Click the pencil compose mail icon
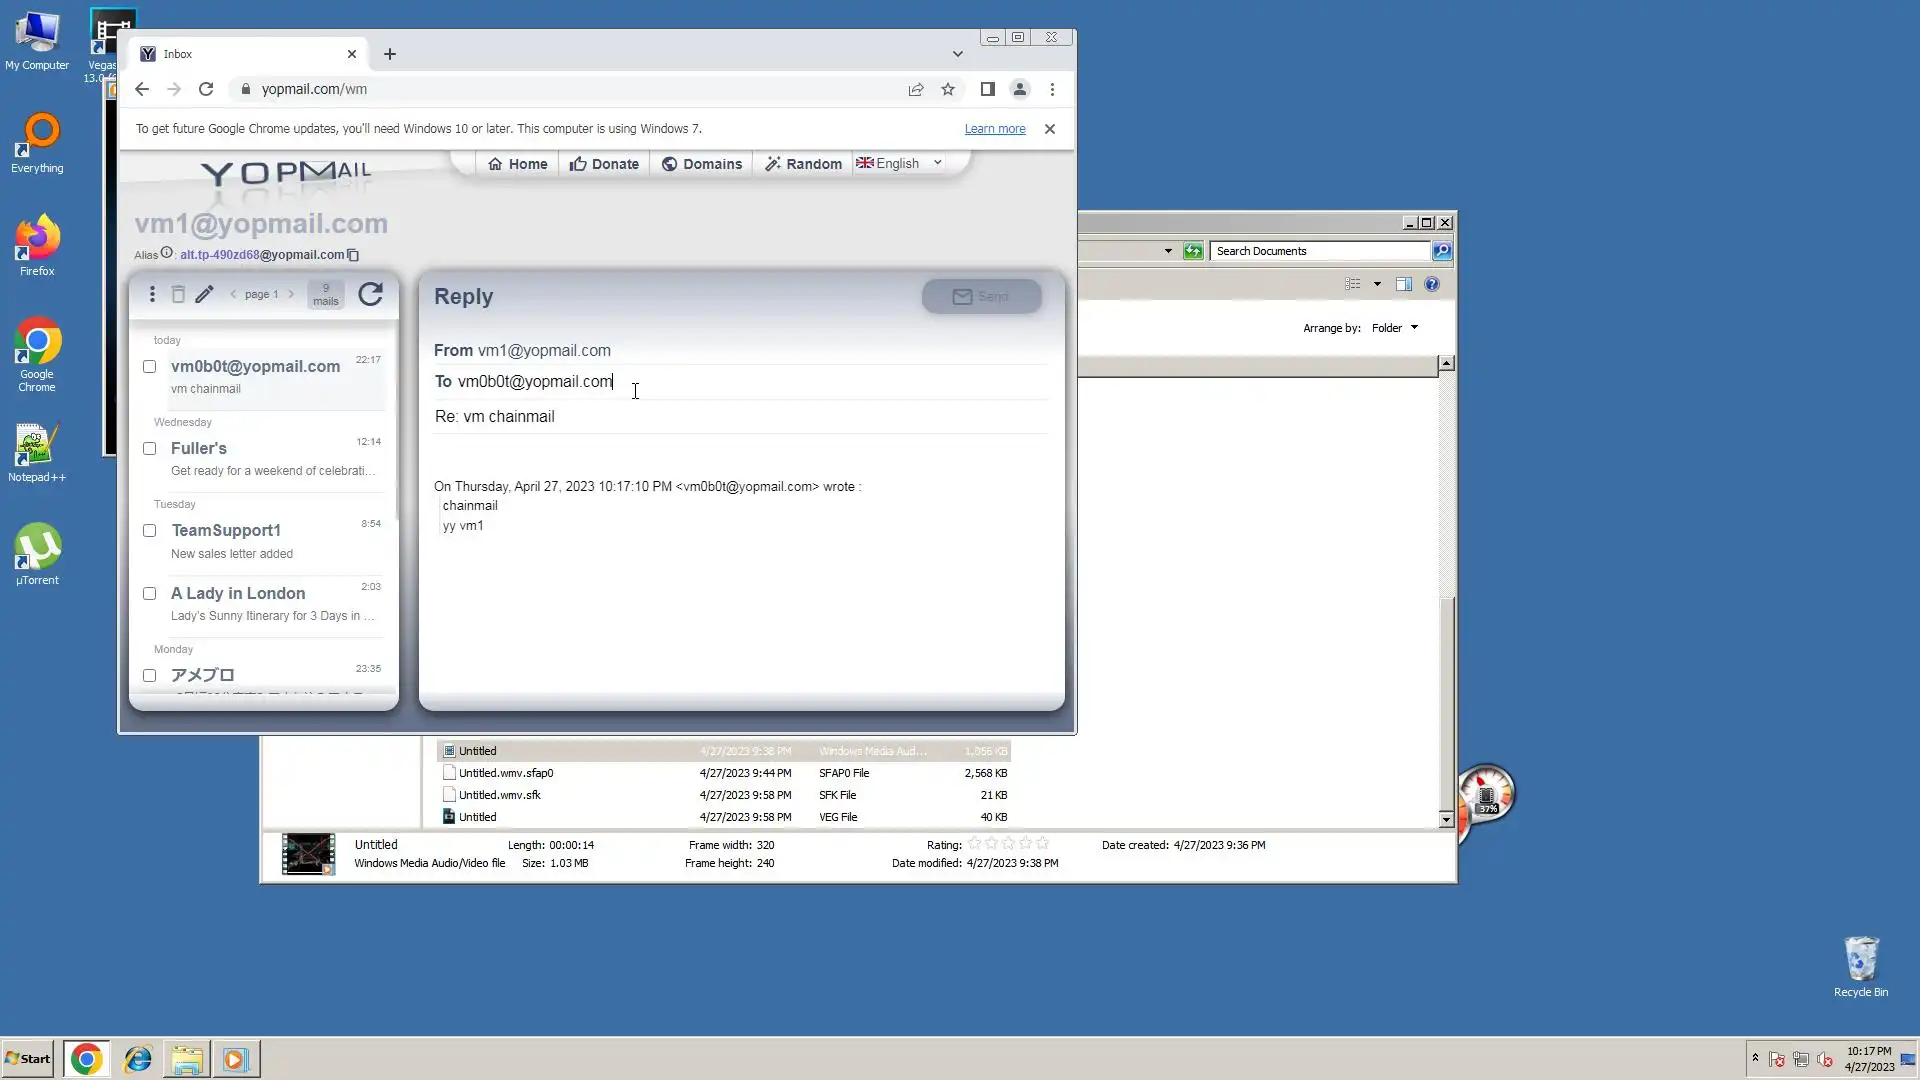 (204, 294)
